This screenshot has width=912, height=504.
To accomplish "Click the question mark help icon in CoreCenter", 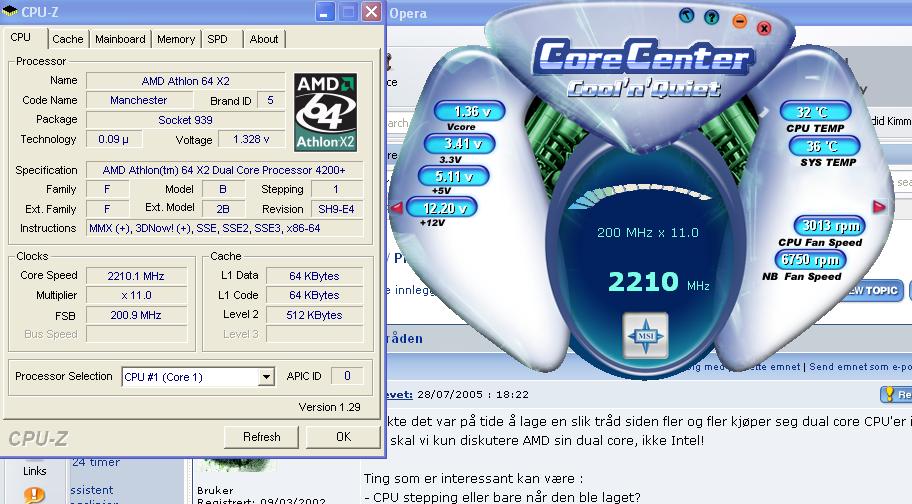I will tap(712, 17).
